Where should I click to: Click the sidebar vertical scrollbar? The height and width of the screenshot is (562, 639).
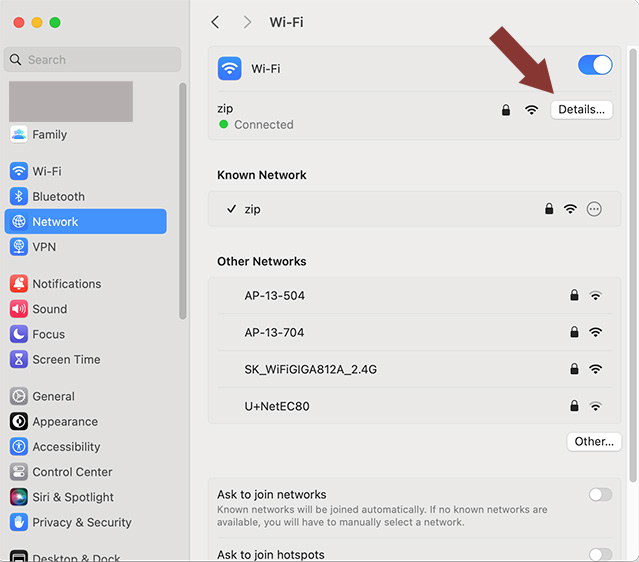click(183, 201)
